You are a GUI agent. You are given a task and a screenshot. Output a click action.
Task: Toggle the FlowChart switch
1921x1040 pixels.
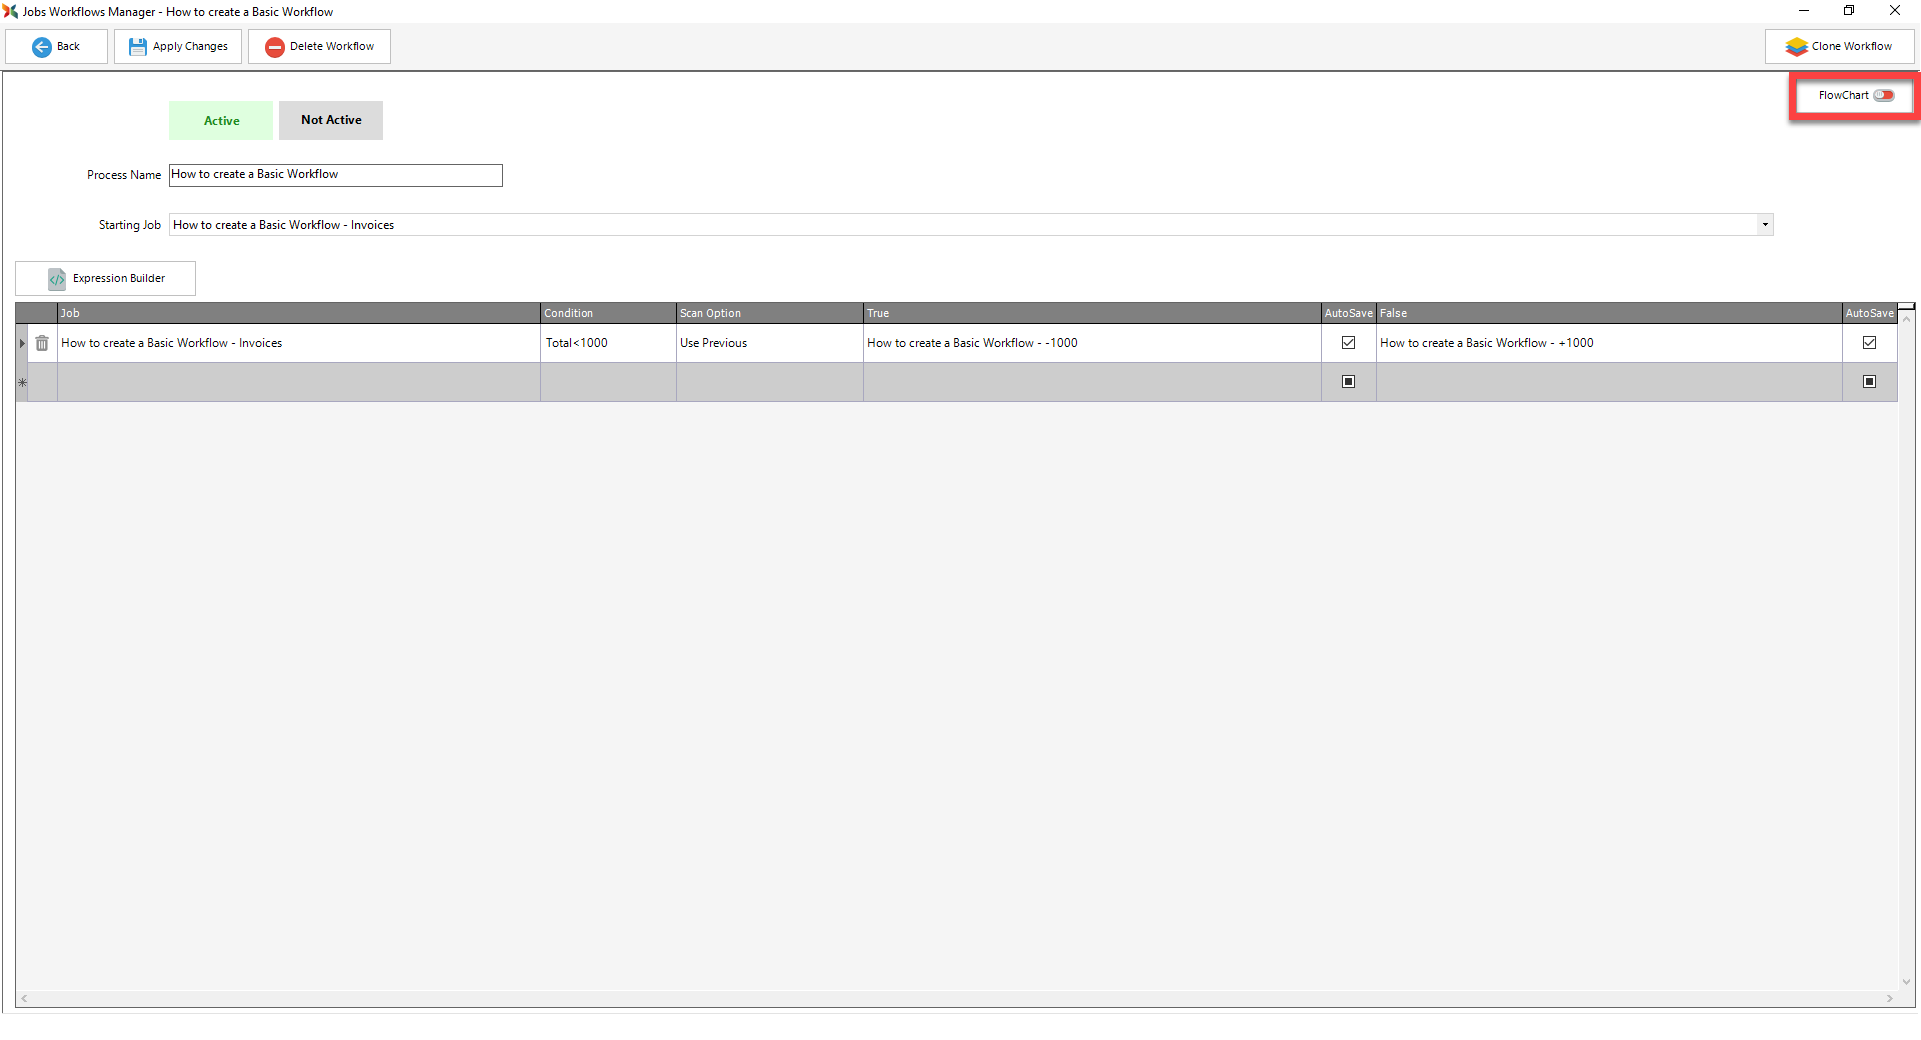pos(1883,96)
